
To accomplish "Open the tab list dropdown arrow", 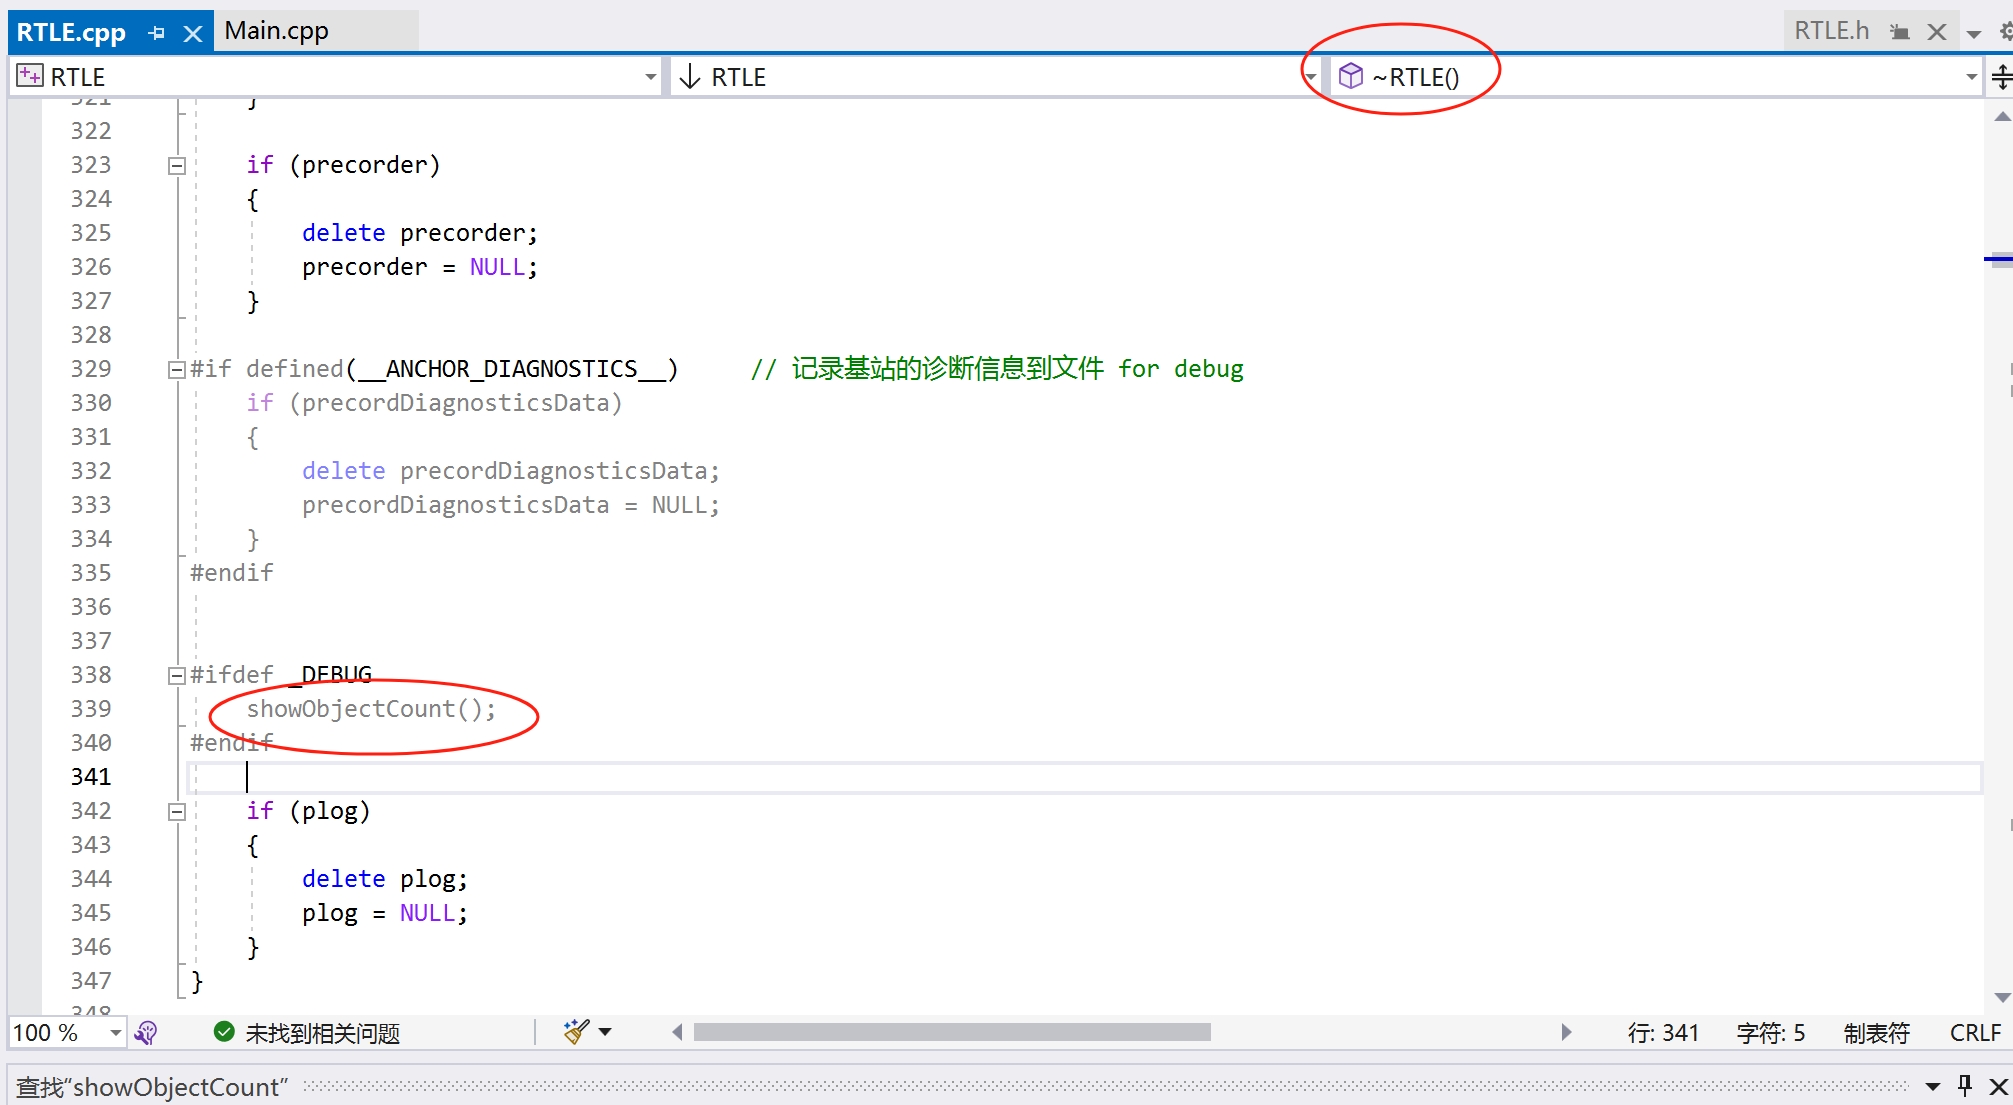I will click(x=1973, y=34).
